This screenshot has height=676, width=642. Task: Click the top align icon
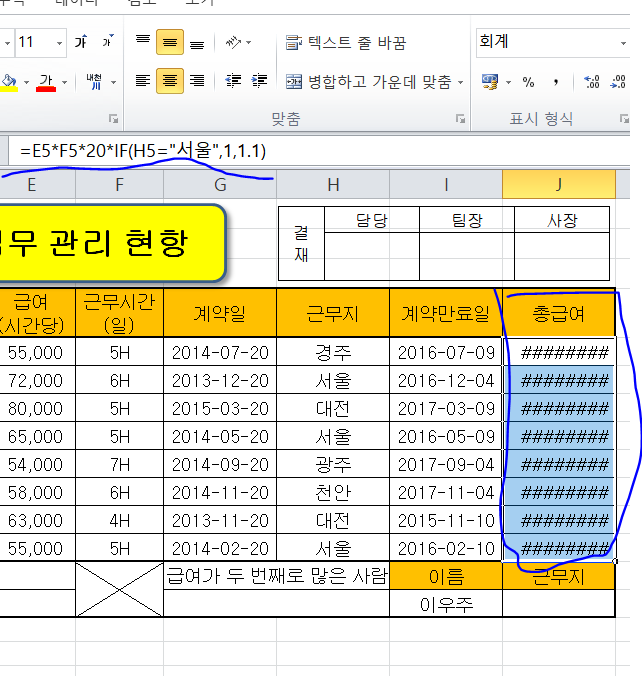[143, 42]
